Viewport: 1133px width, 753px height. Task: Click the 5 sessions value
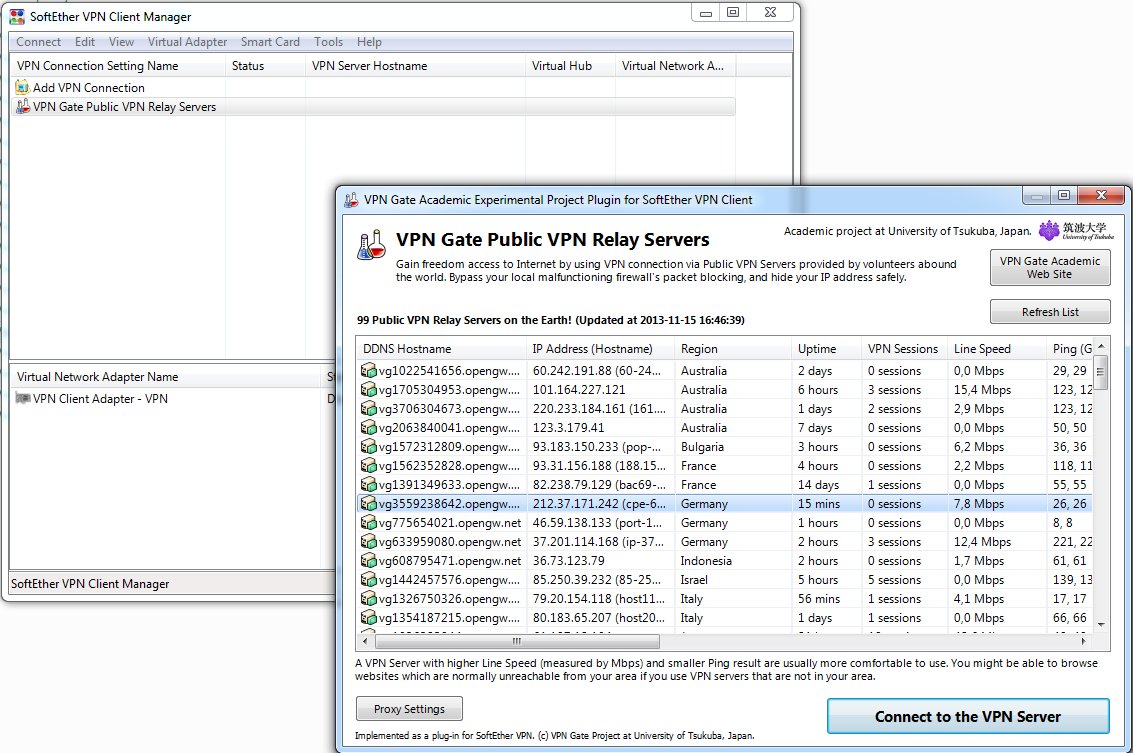click(x=895, y=580)
